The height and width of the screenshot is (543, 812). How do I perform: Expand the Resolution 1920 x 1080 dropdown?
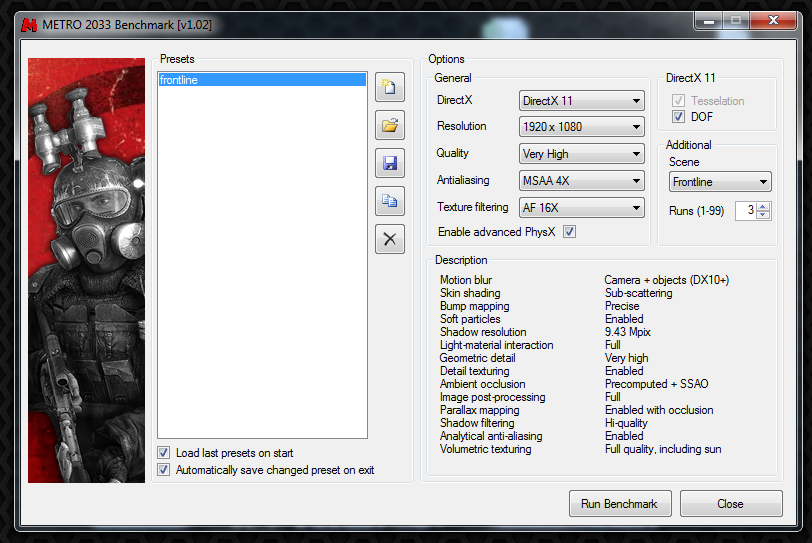[582, 127]
